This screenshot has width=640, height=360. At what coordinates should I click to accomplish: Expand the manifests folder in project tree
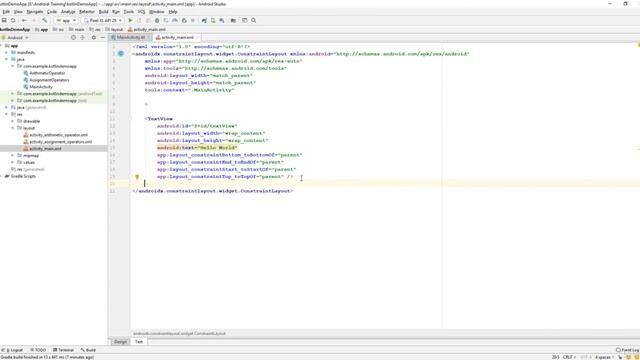pyautogui.click(x=6, y=53)
